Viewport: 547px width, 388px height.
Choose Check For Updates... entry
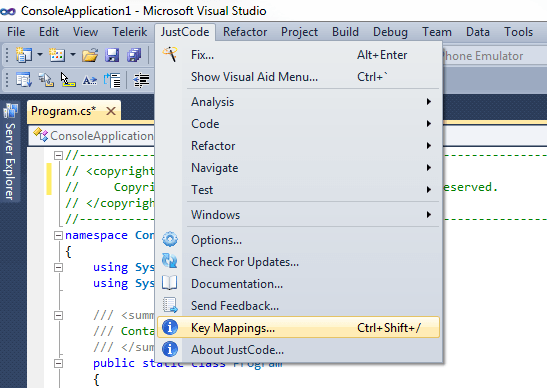[298, 262]
